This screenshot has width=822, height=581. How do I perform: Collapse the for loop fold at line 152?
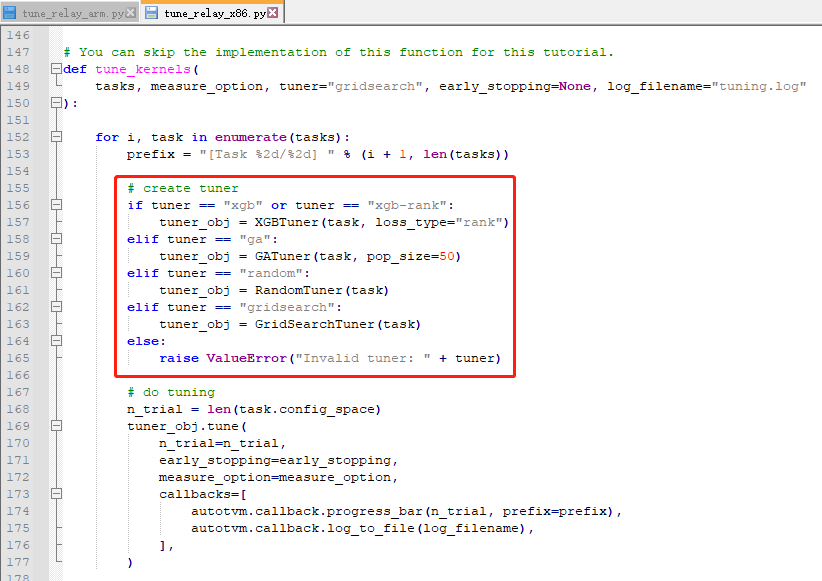point(56,137)
